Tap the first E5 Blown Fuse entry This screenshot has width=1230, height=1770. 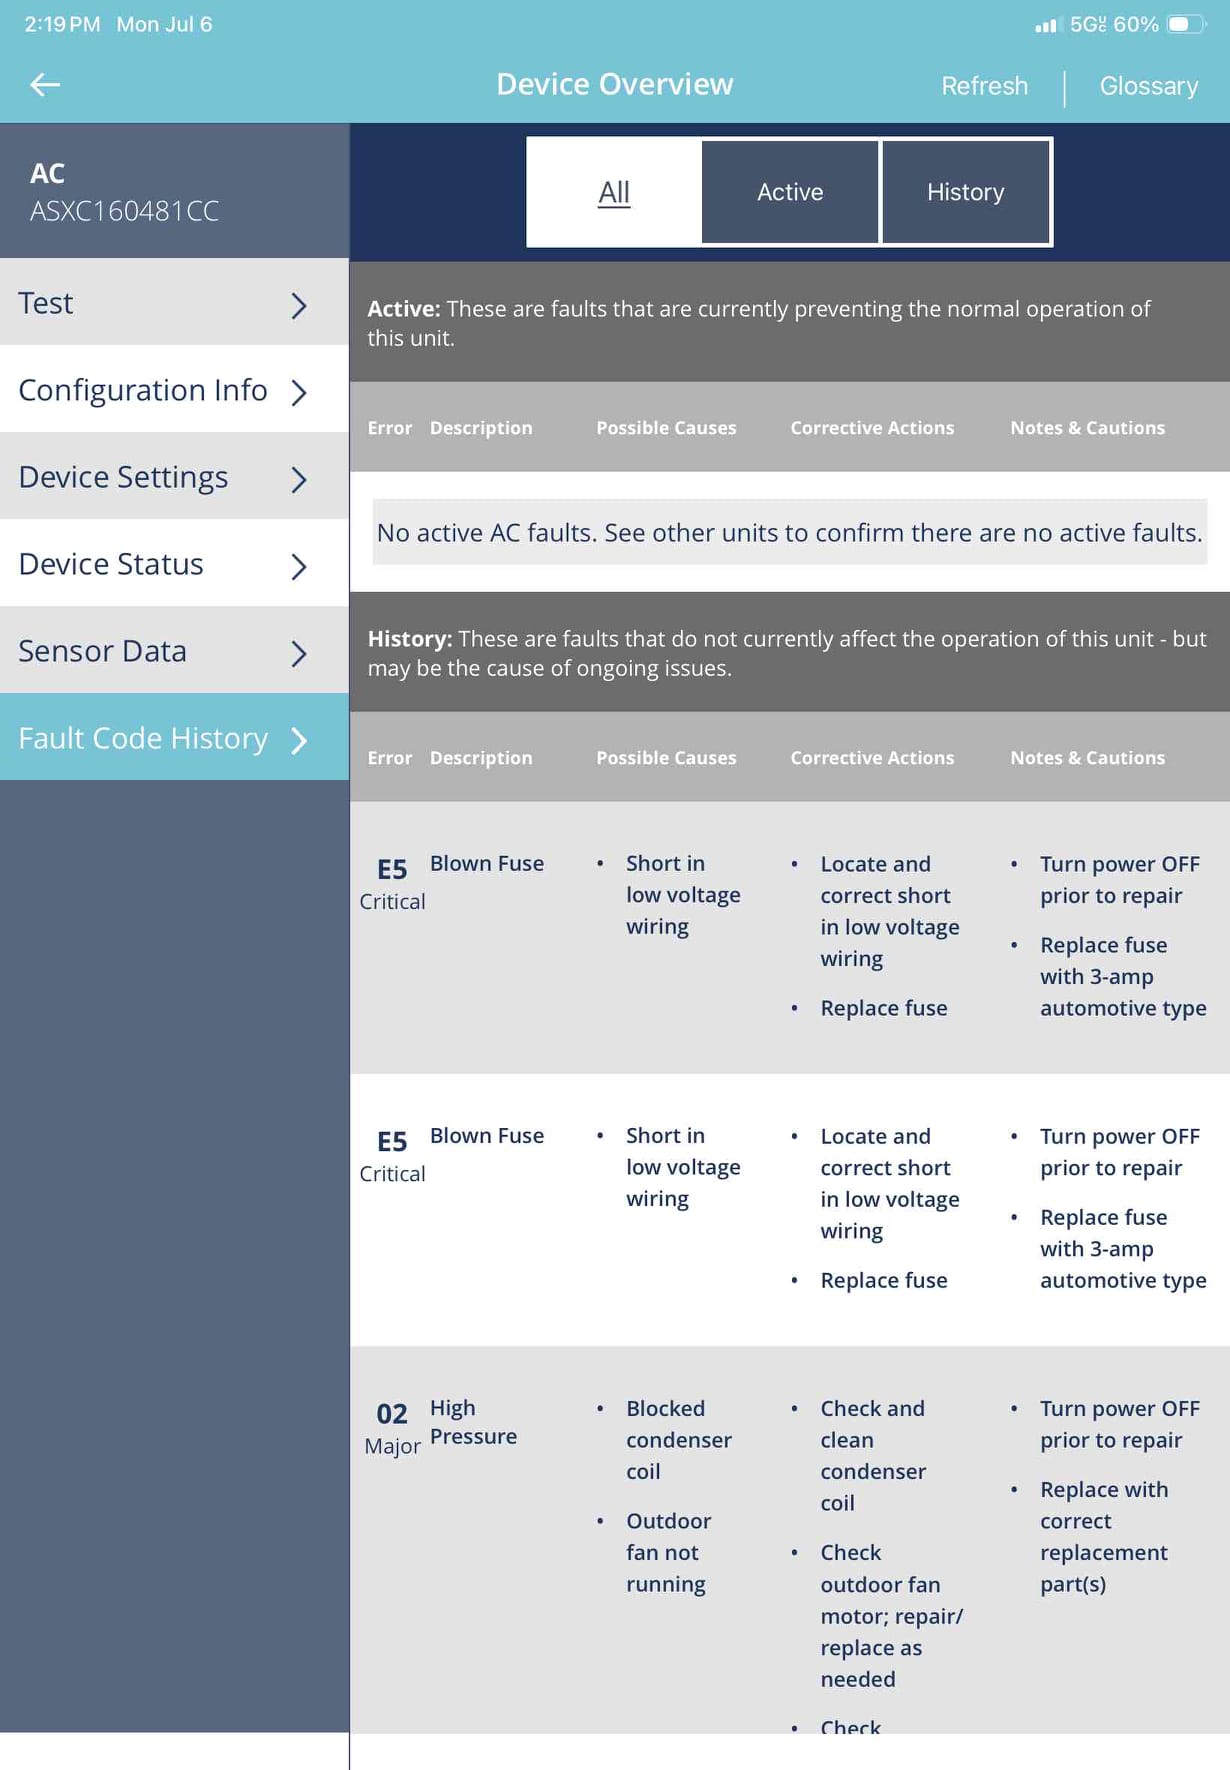[x=790, y=937]
